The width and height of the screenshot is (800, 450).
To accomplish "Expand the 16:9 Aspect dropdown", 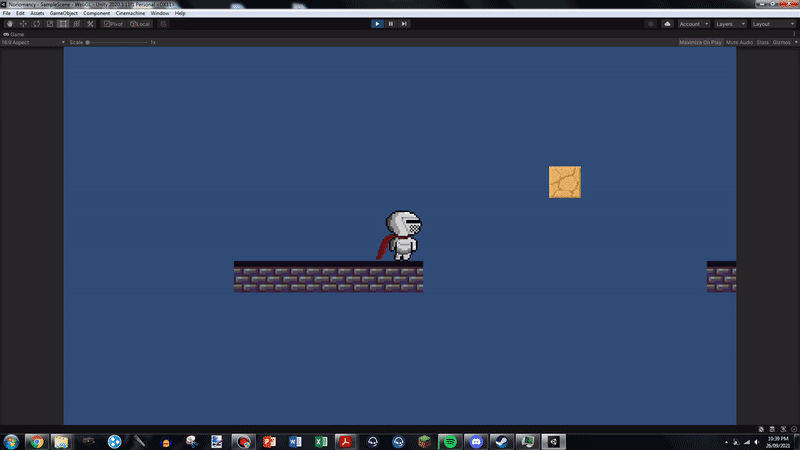I will 33,42.
